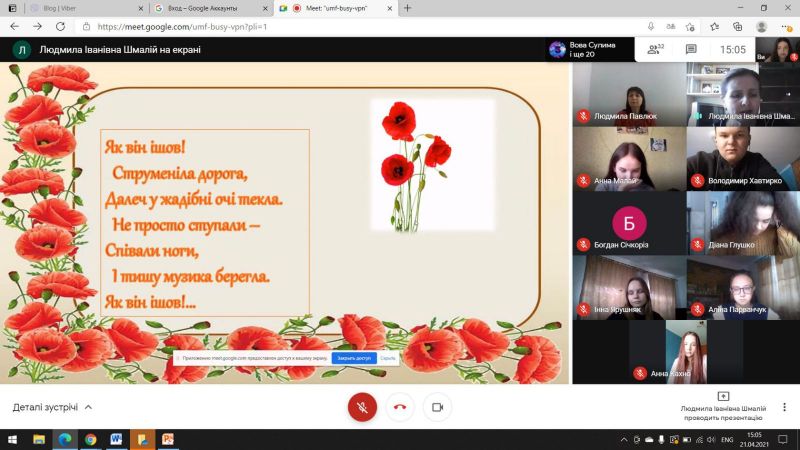Open the Edge profile avatar
The width and height of the screenshot is (800, 450).
coord(762,27)
